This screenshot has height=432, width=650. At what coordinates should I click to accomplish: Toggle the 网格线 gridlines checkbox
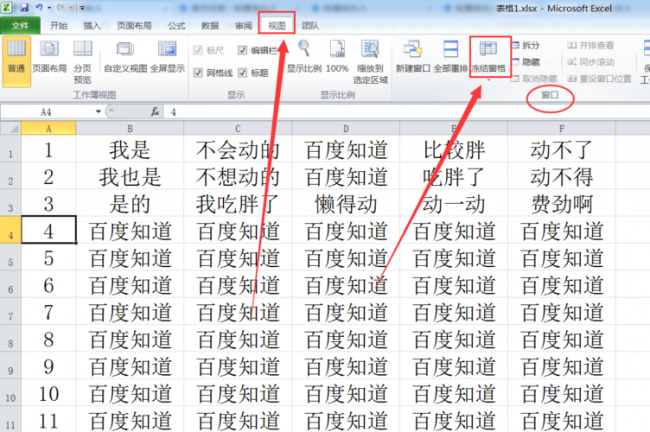(198, 73)
